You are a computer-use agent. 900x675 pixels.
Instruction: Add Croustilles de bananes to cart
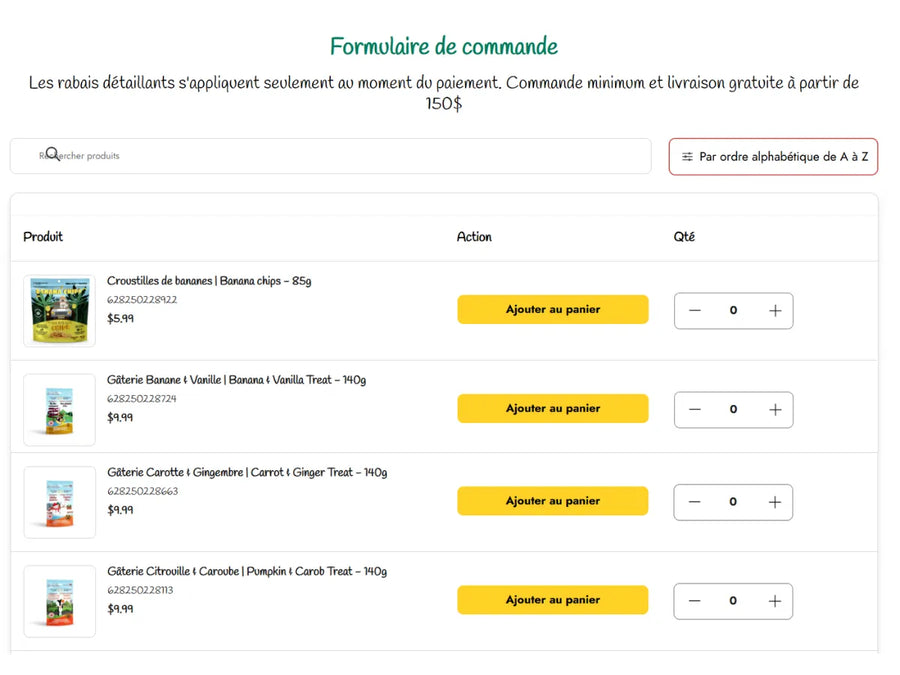(x=552, y=310)
